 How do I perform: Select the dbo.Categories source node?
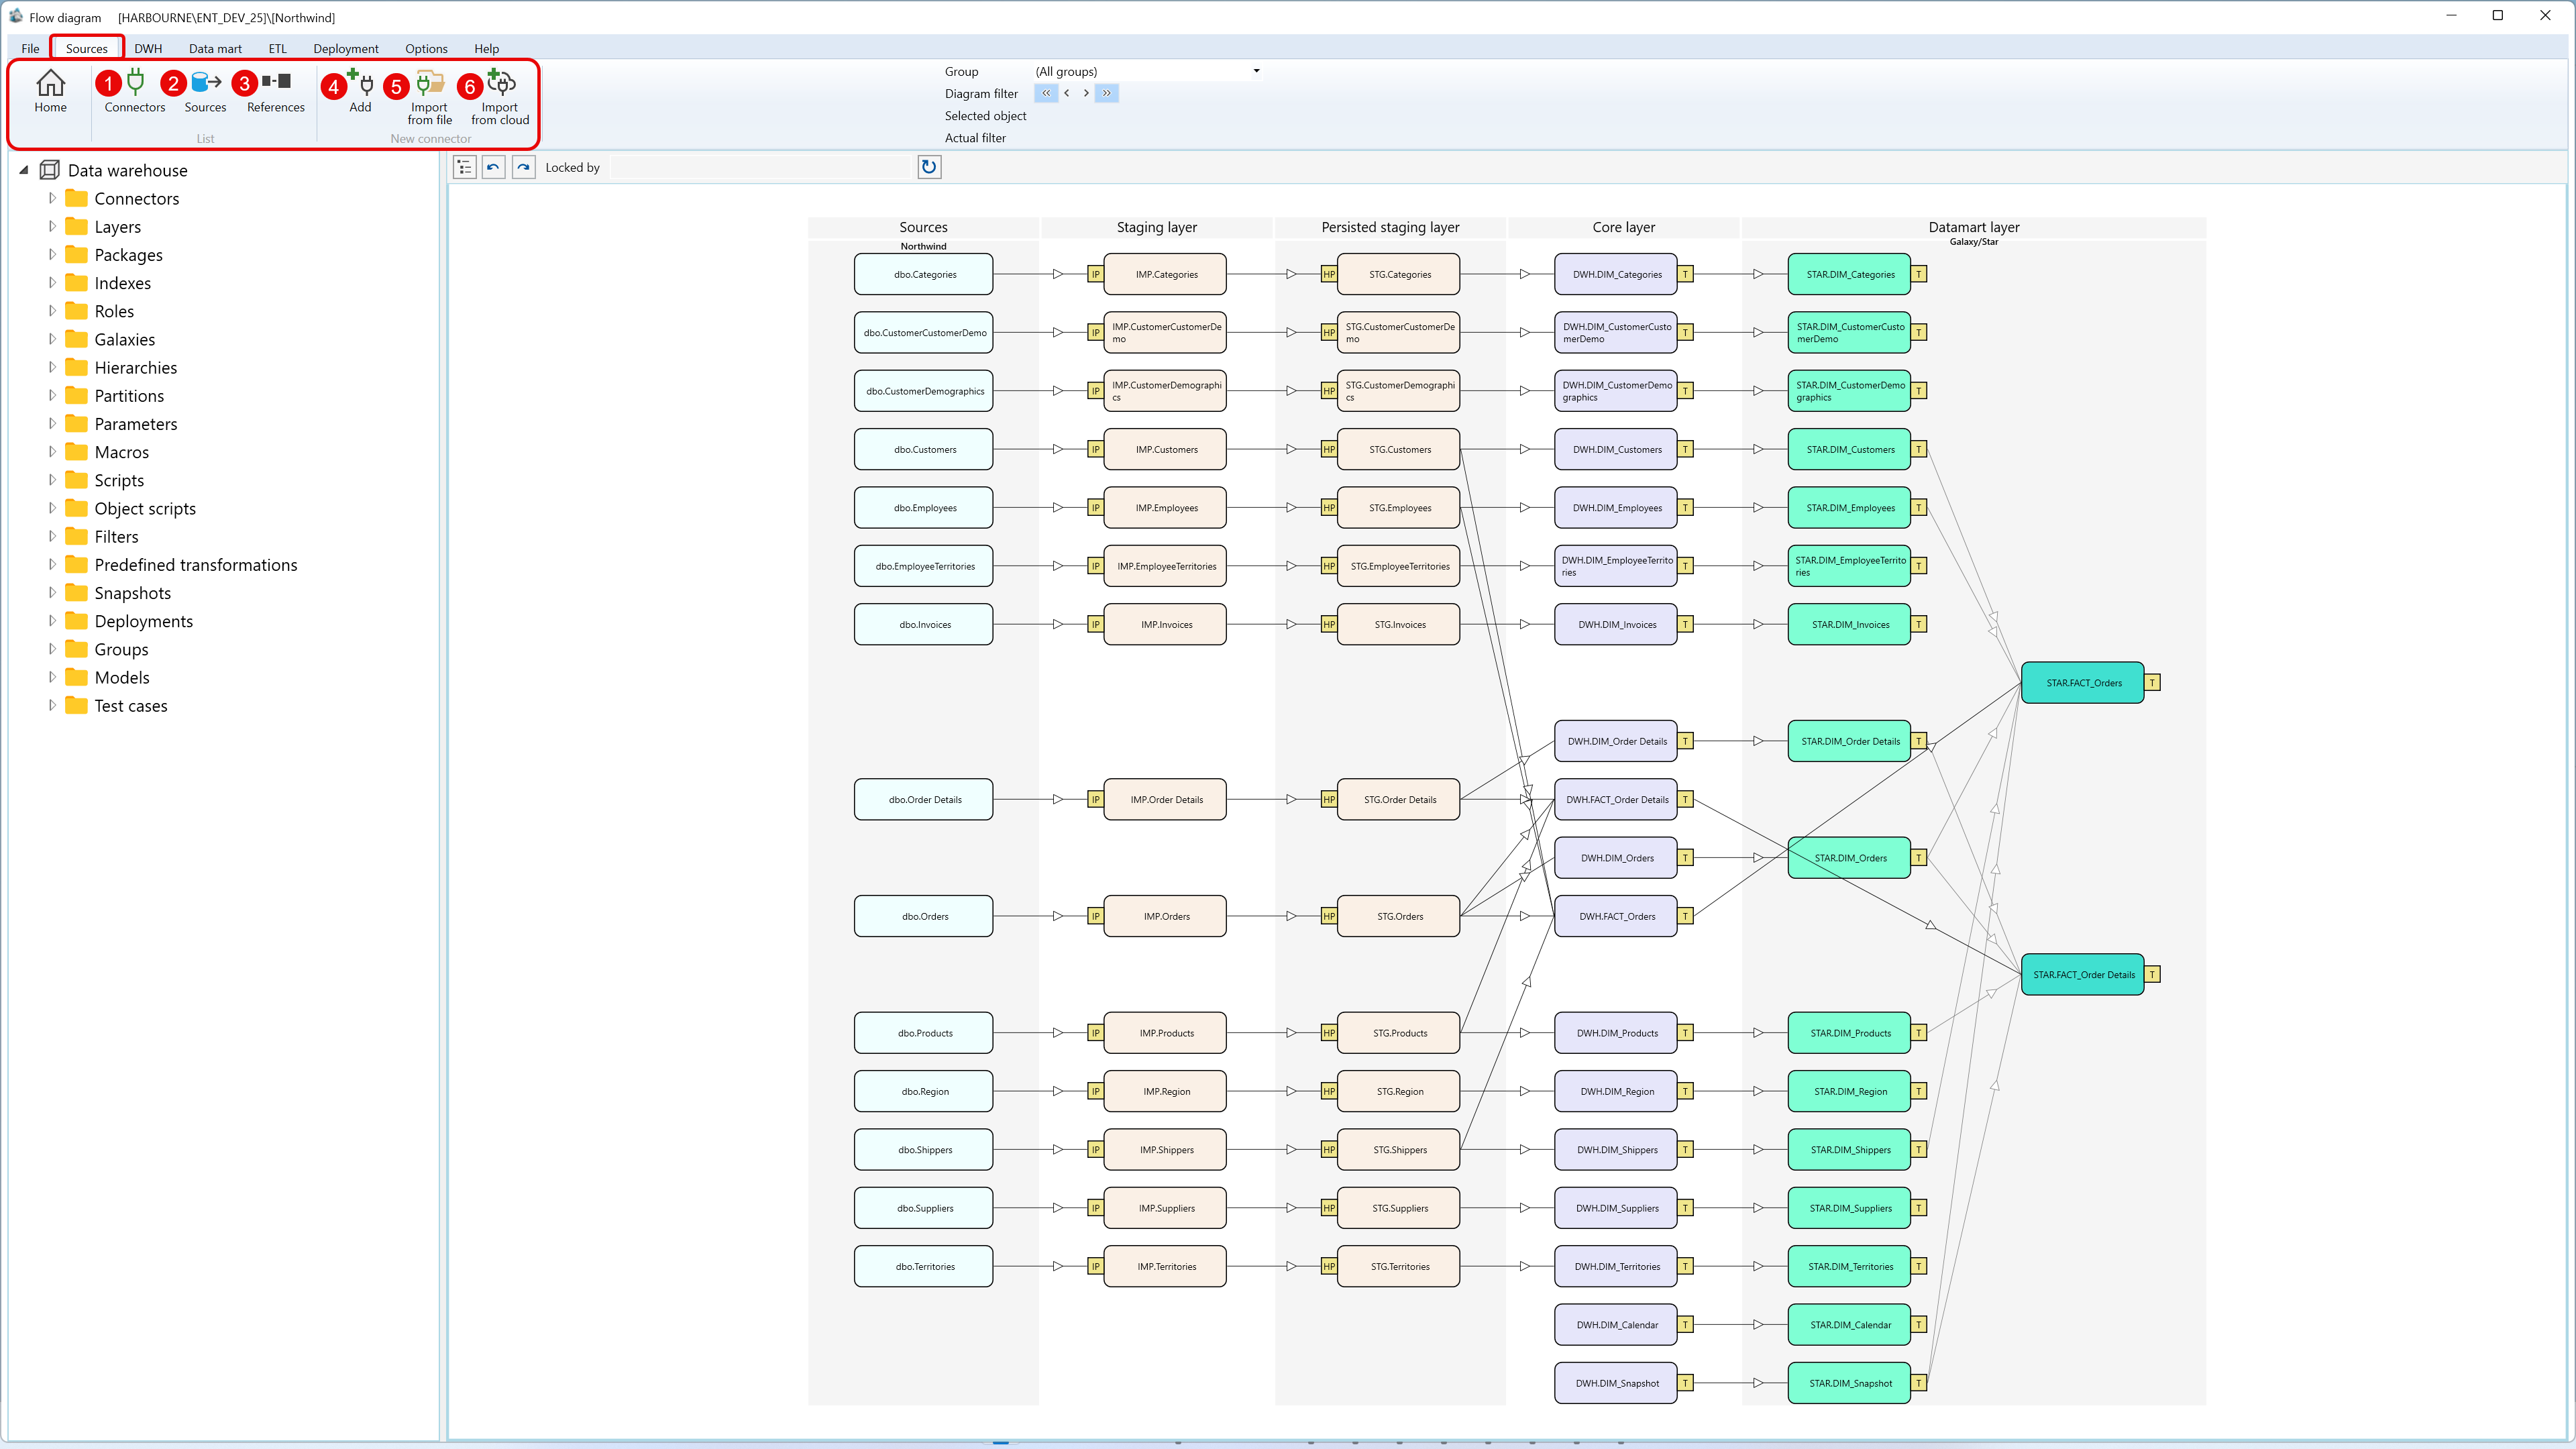[x=924, y=274]
